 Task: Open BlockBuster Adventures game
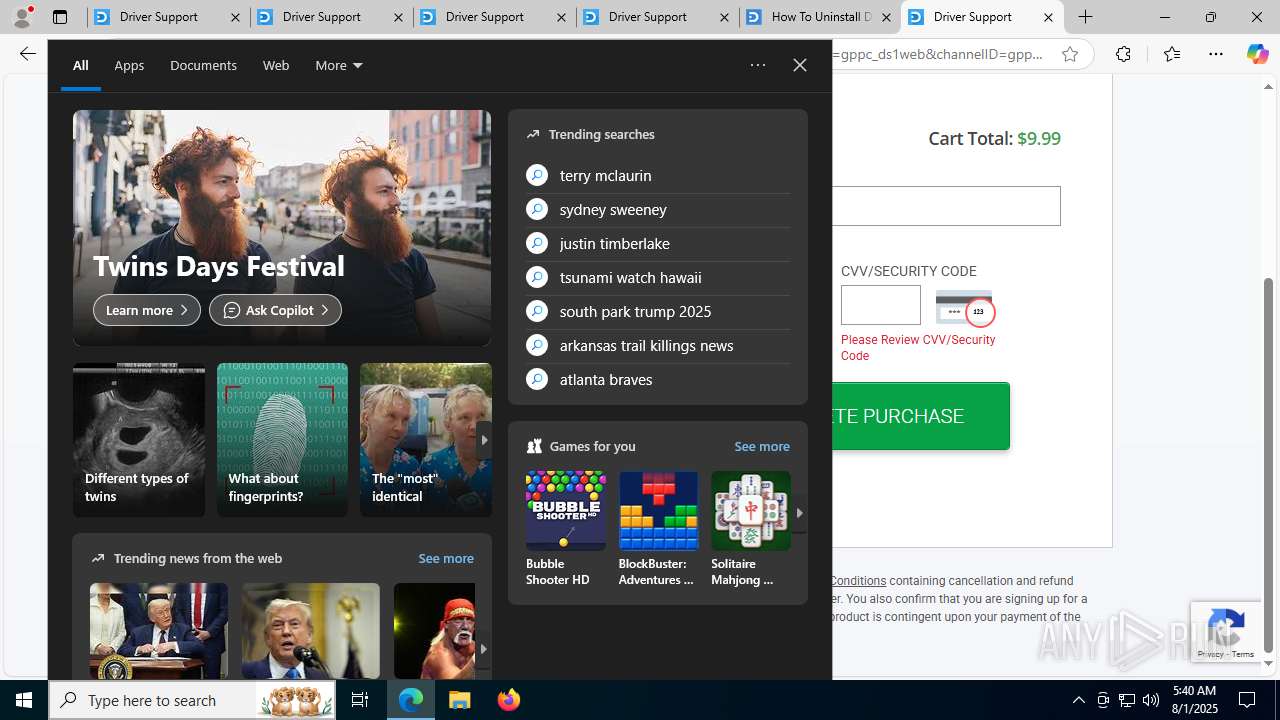pyautogui.click(x=658, y=529)
